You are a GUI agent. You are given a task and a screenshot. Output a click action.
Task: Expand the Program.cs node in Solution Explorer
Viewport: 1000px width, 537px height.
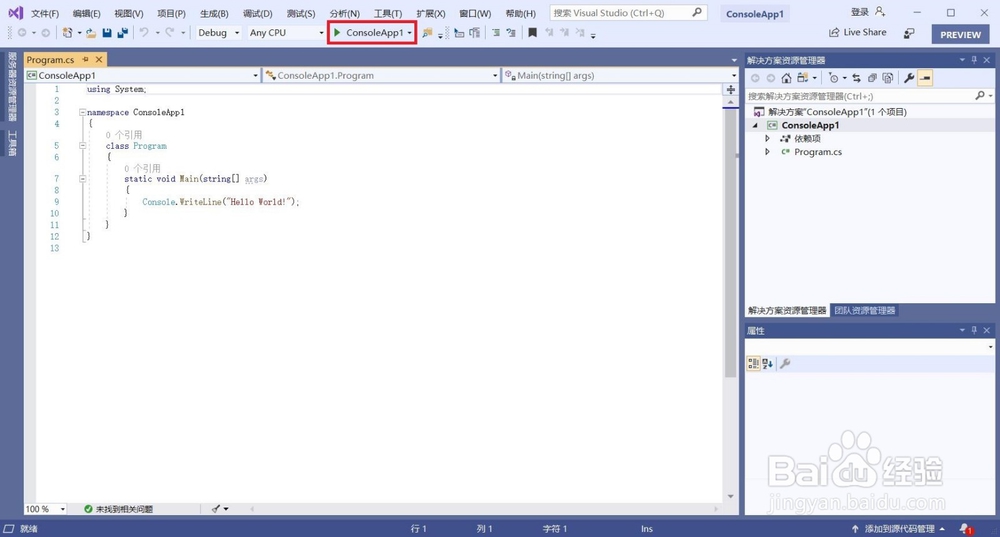pos(768,152)
